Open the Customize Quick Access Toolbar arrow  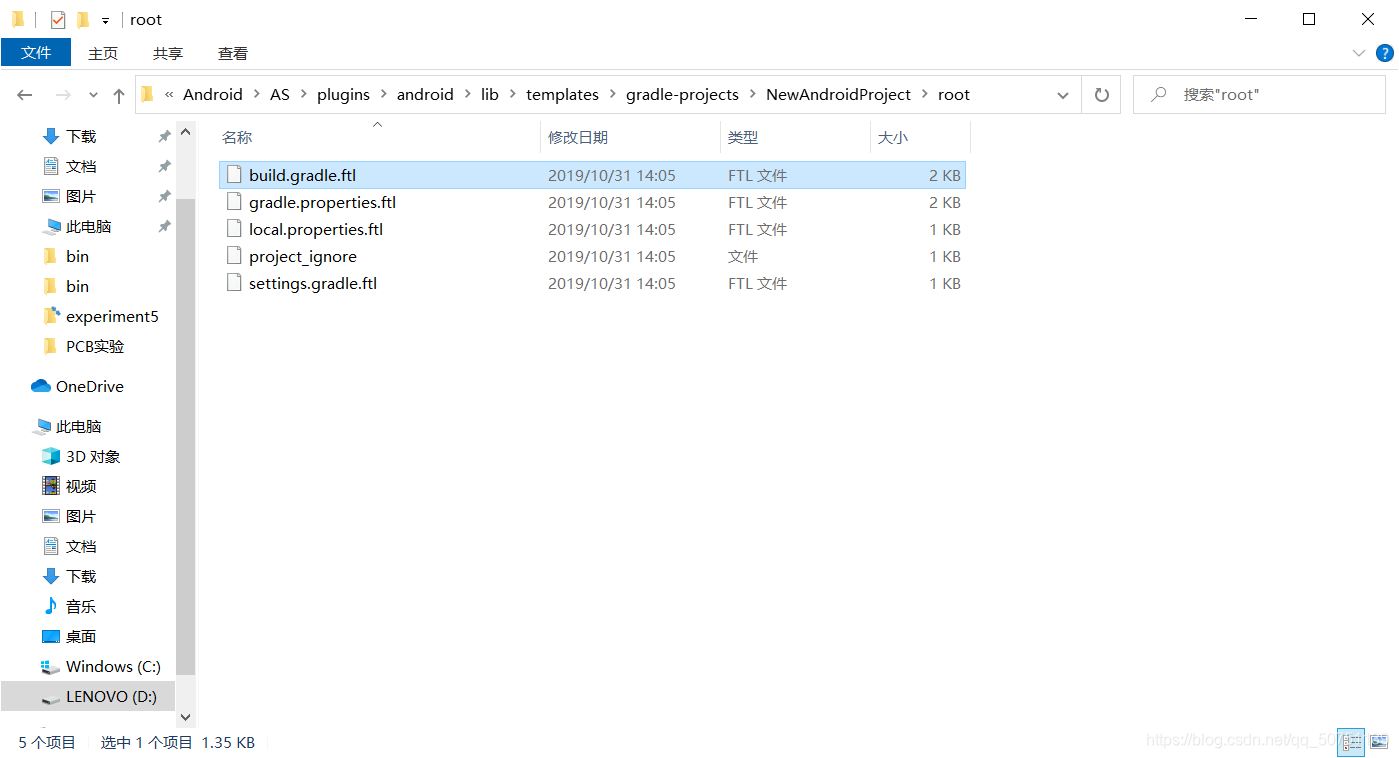tap(105, 20)
